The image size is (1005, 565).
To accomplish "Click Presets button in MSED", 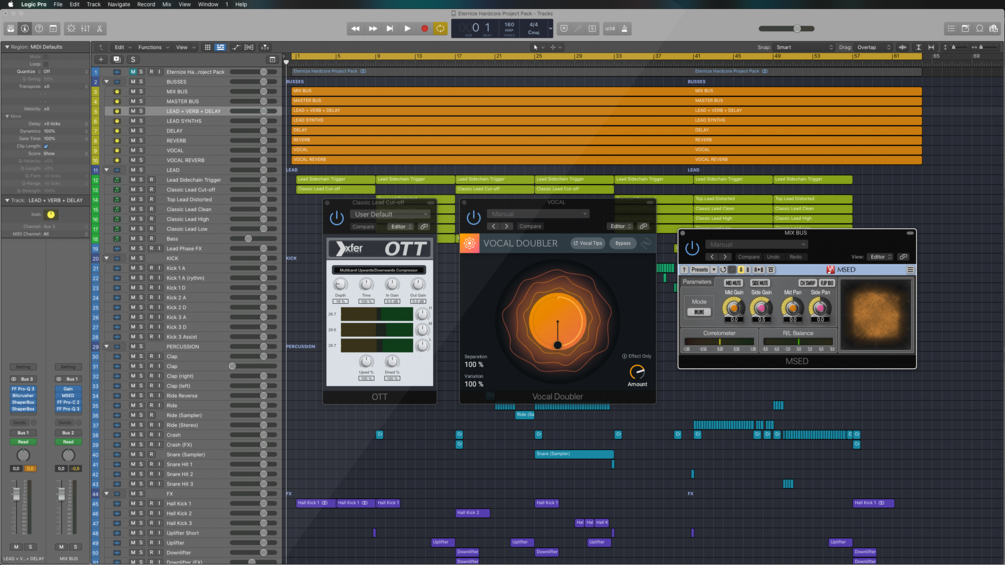I will tap(699, 270).
